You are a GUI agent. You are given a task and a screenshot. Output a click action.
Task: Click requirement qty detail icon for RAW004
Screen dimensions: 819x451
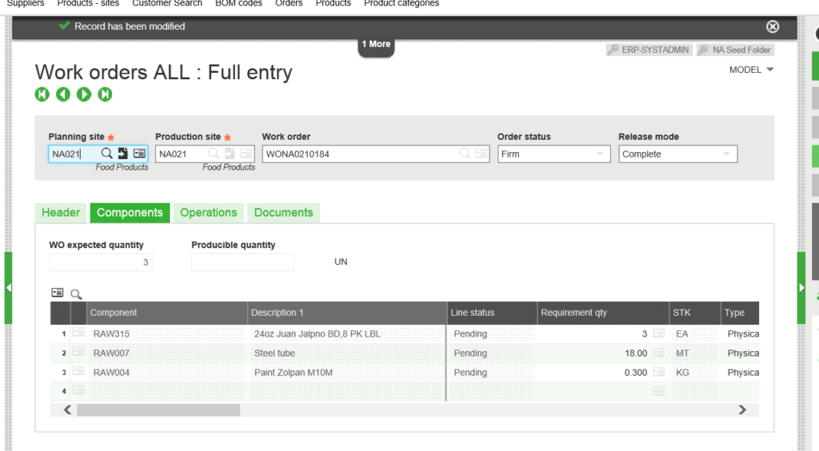tap(659, 372)
